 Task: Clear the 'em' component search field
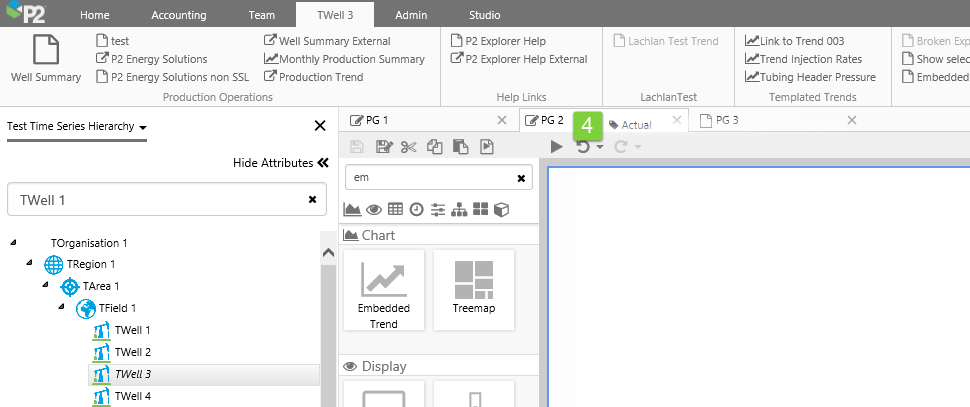[521, 178]
